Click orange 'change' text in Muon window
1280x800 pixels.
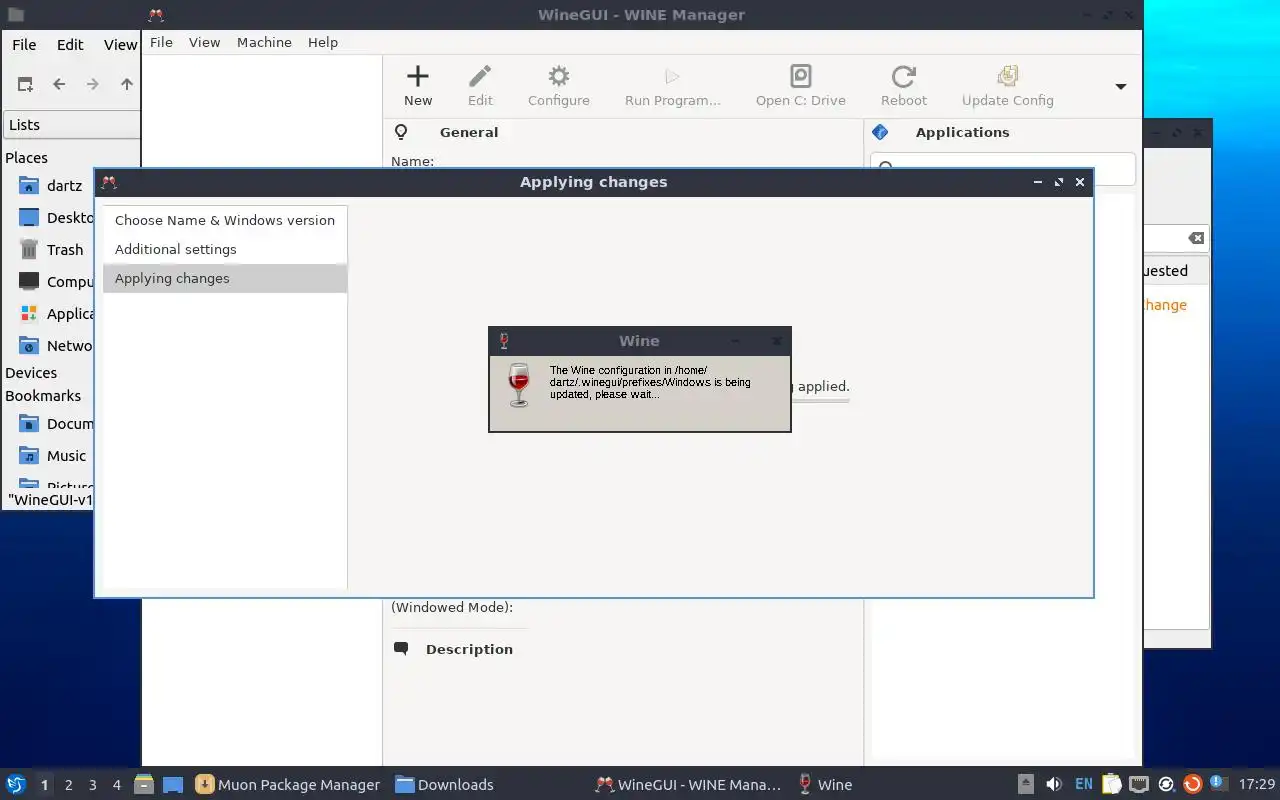1165,305
